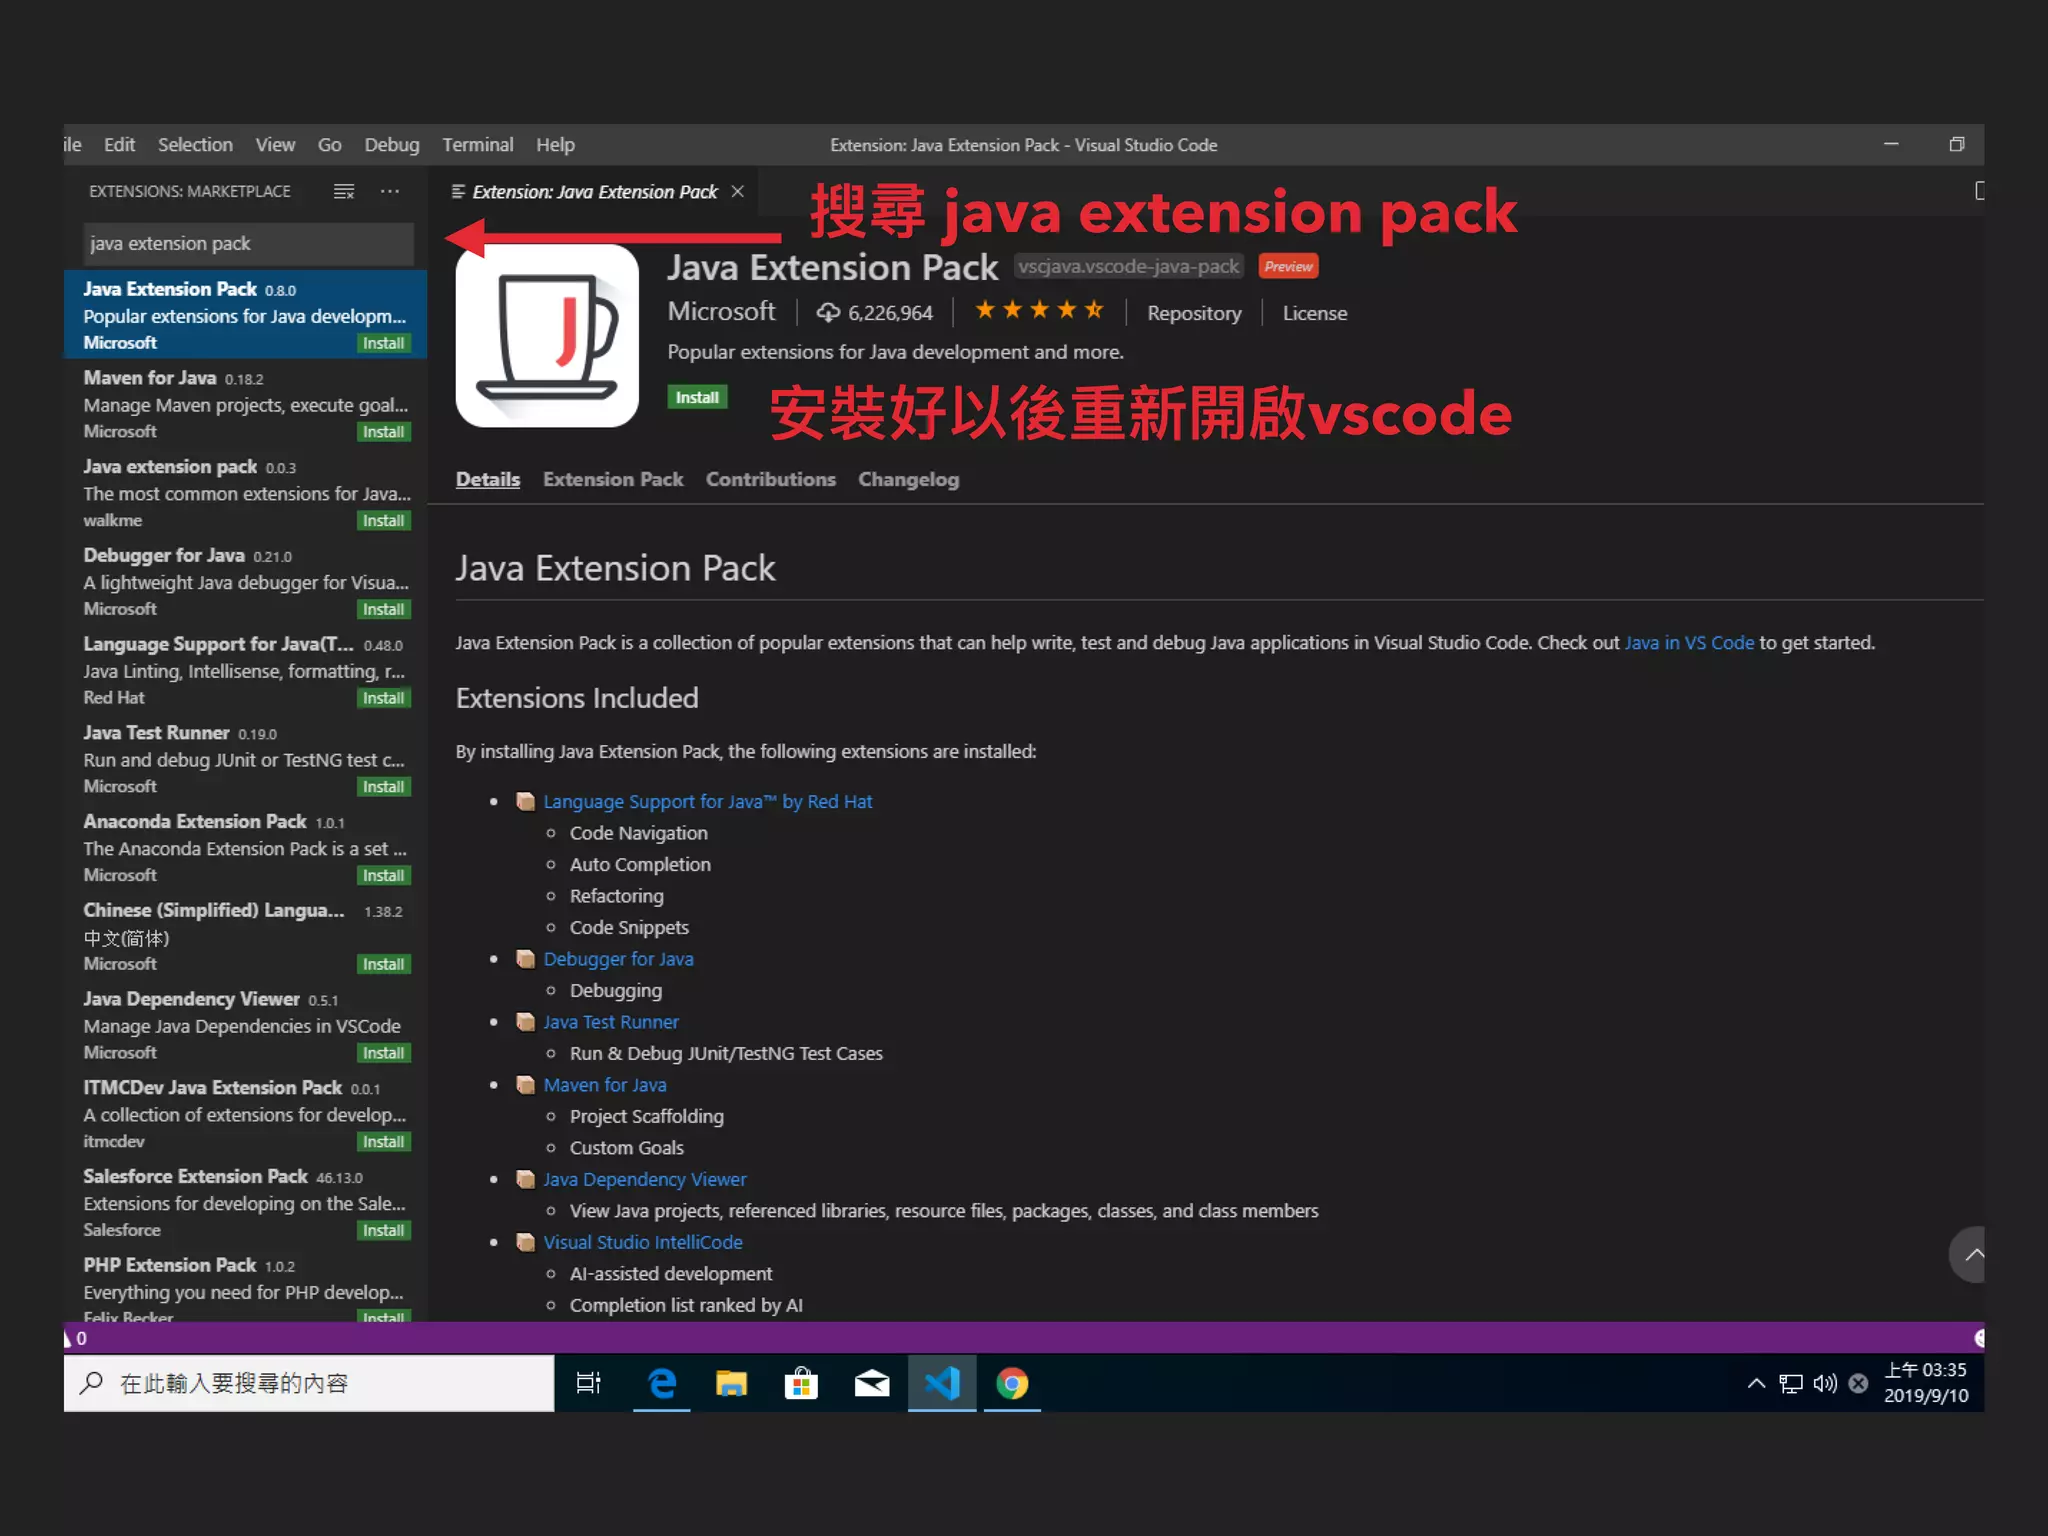The image size is (2048, 1536).
Task: Click the Java Test Runner package icon
Action: coord(525,1021)
